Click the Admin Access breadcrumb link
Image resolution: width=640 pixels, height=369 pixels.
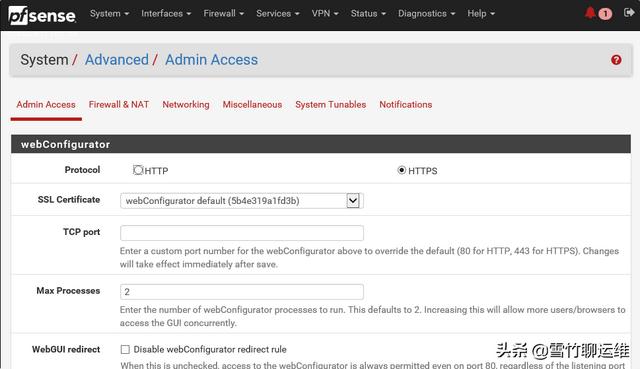[x=211, y=60]
